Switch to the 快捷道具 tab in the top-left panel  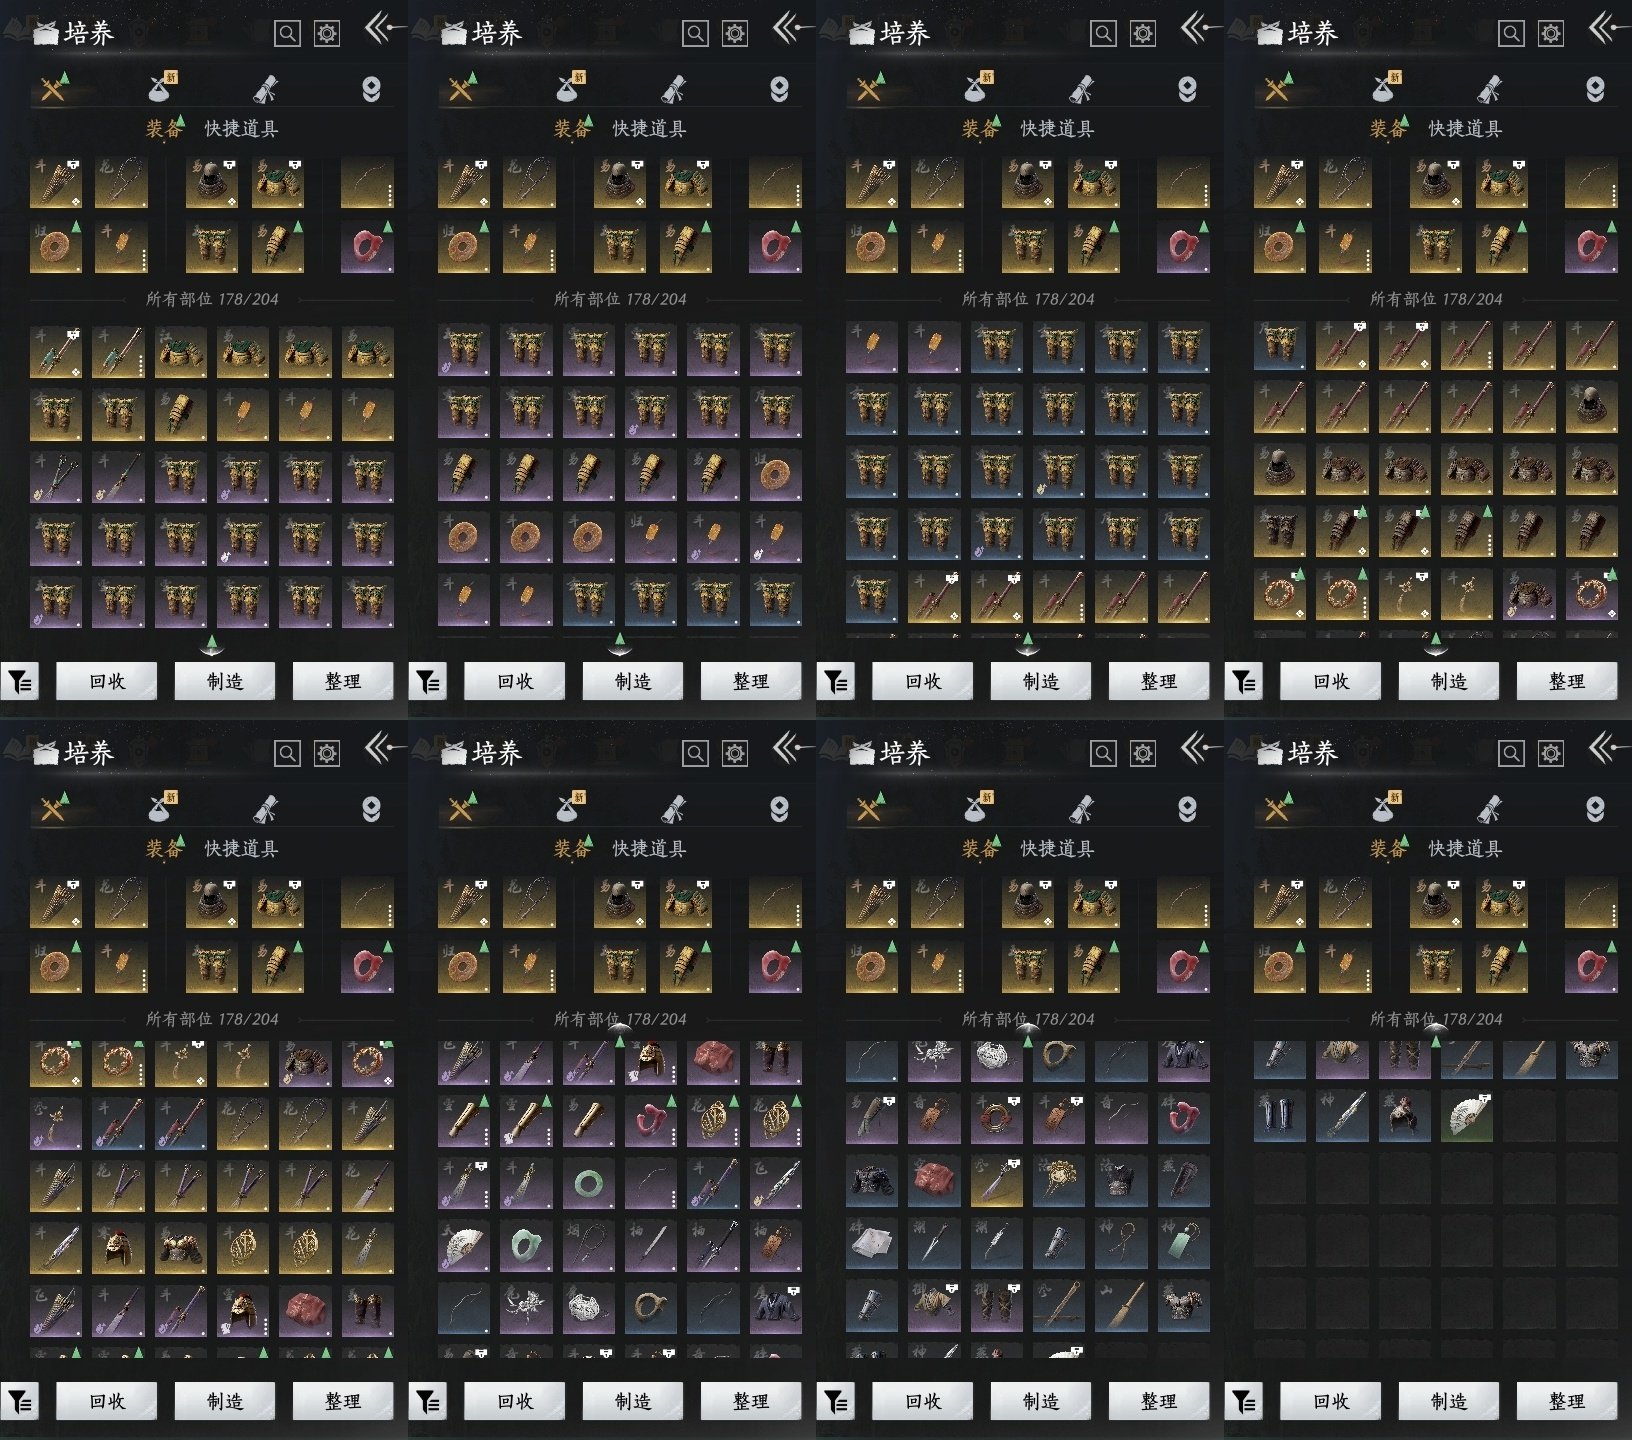tap(241, 129)
